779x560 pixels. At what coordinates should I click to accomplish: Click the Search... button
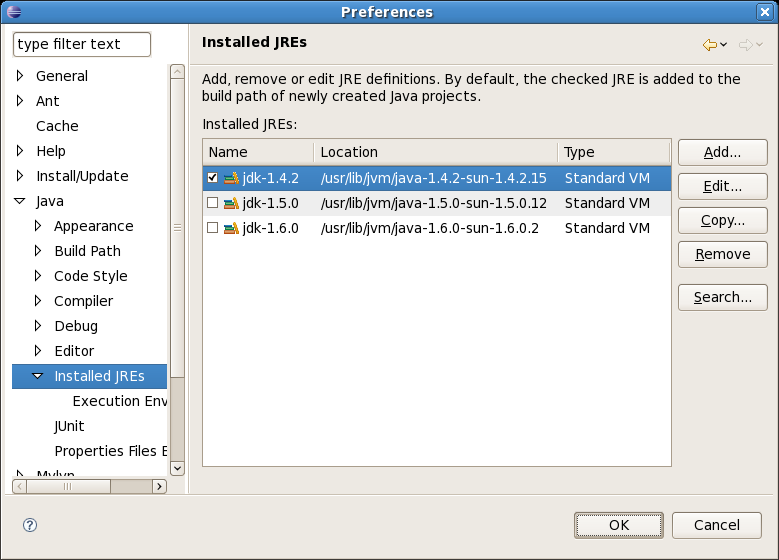[x=722, y=297]
